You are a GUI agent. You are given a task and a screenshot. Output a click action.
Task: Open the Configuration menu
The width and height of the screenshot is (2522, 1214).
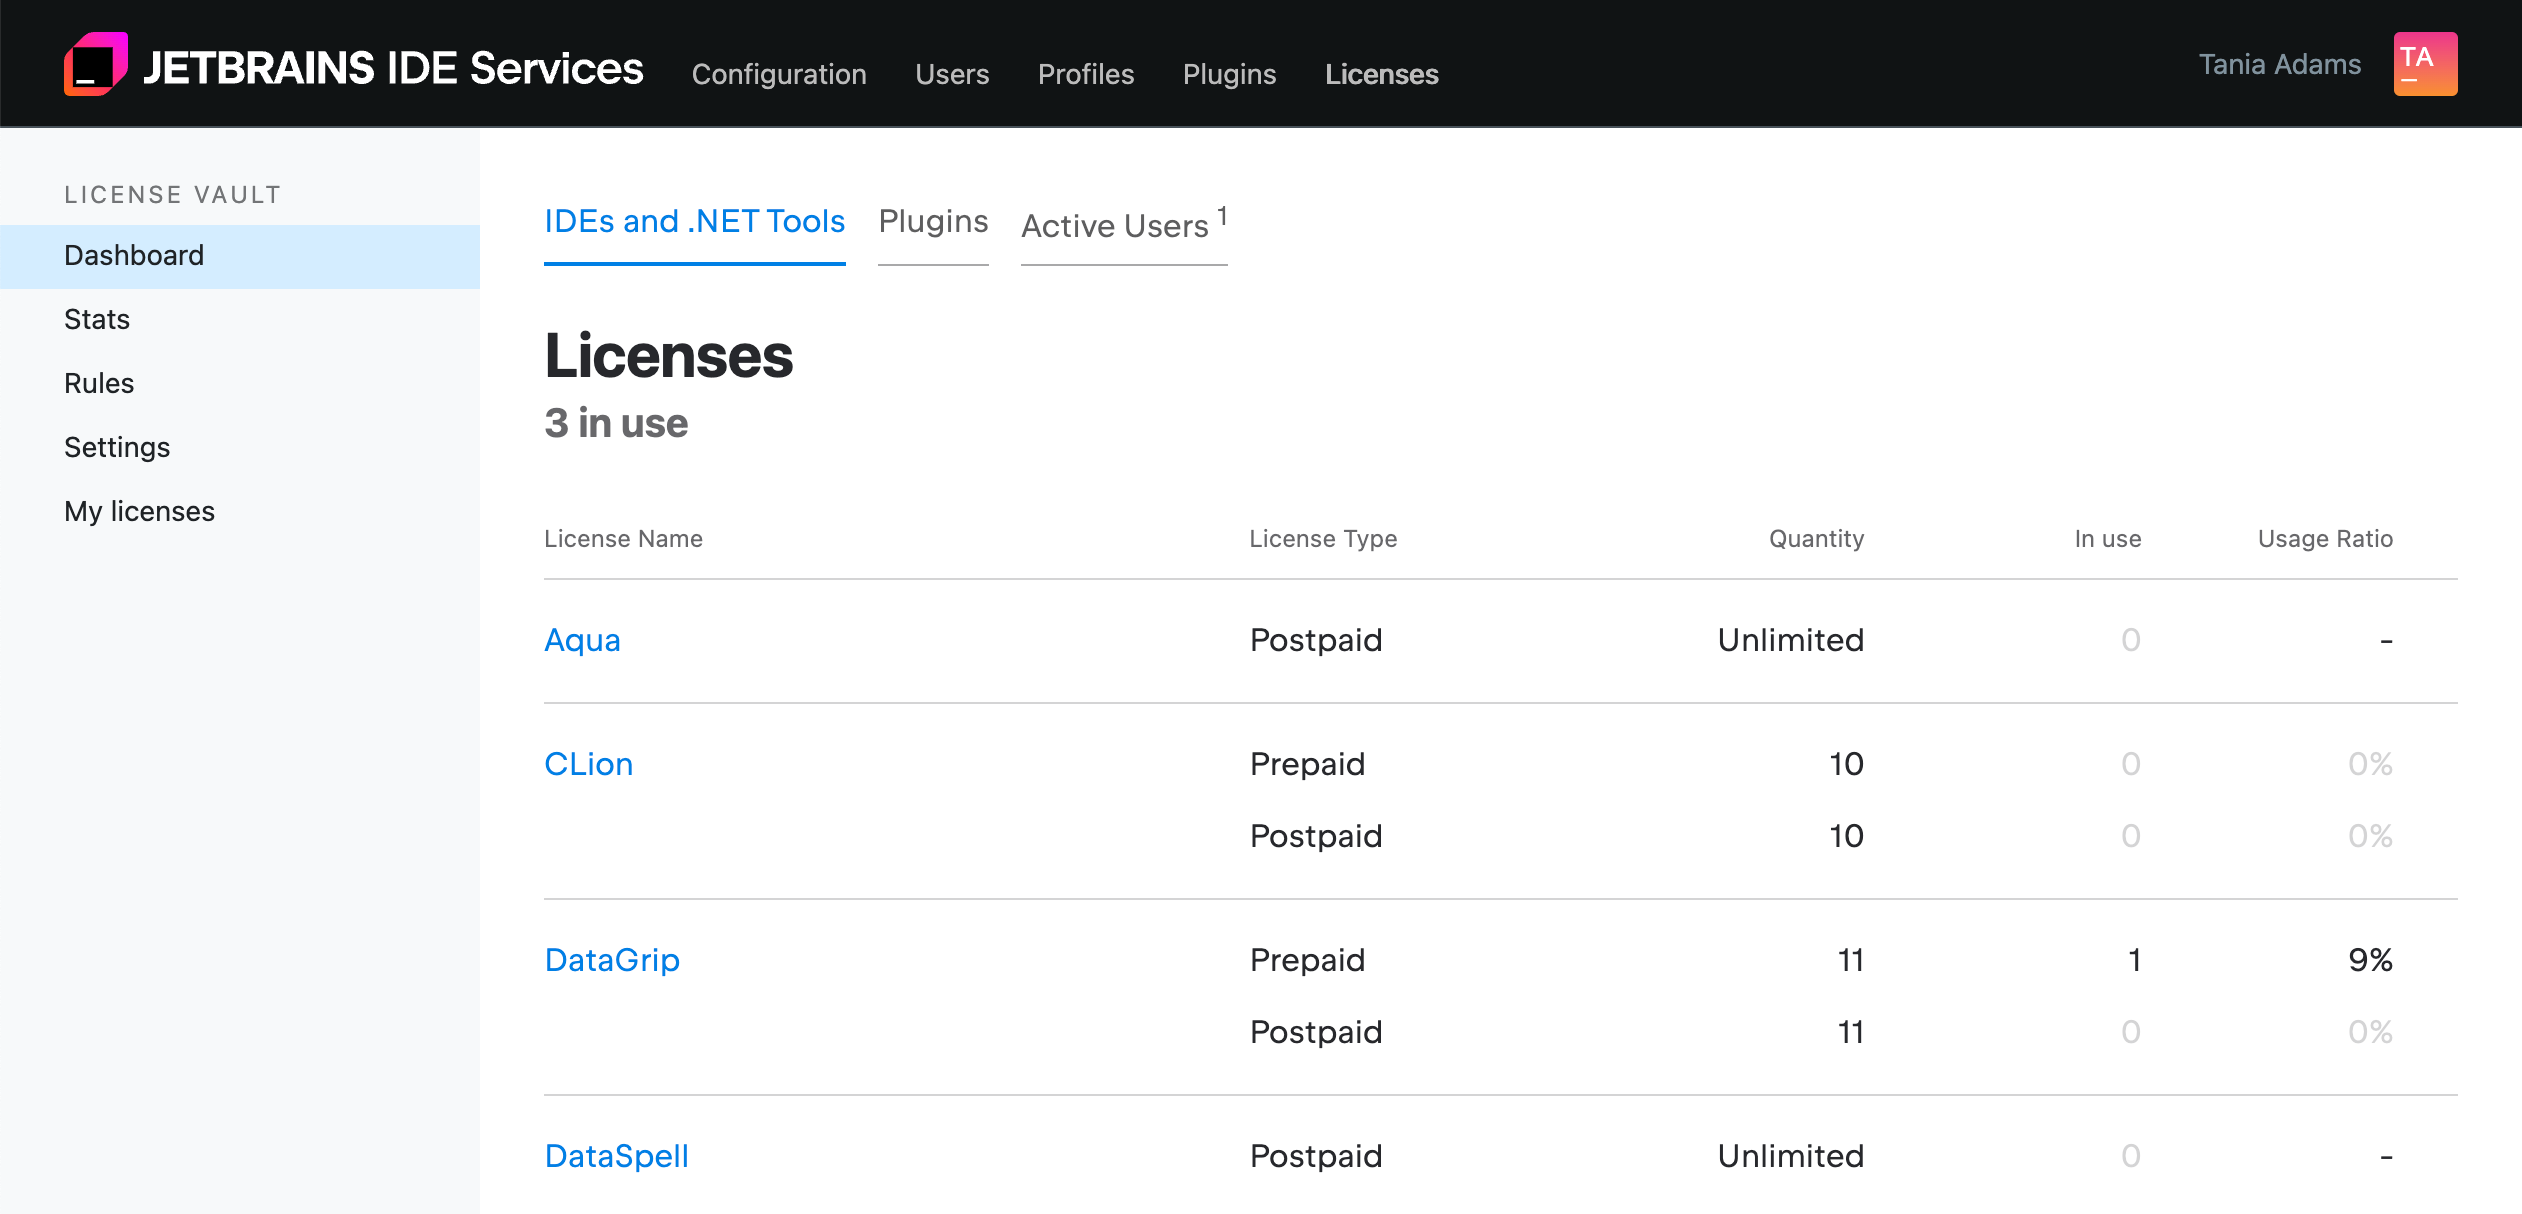point(778,74)
